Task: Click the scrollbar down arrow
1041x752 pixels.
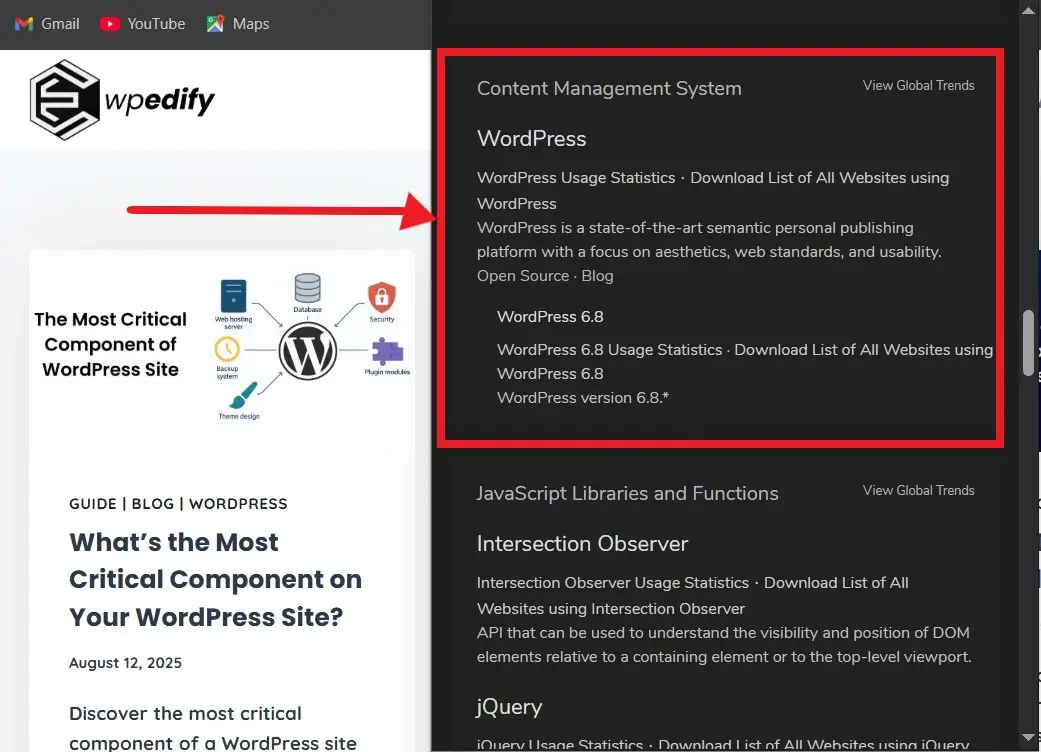Action: pyautogui.click(x=1028, y=738)
